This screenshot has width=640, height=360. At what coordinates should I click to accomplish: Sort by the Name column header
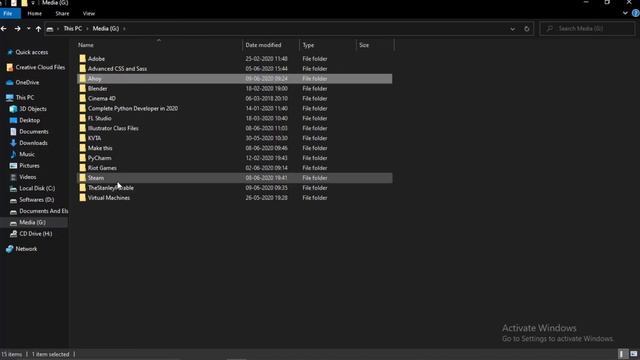pyautogui.click(x=86, y=45)
